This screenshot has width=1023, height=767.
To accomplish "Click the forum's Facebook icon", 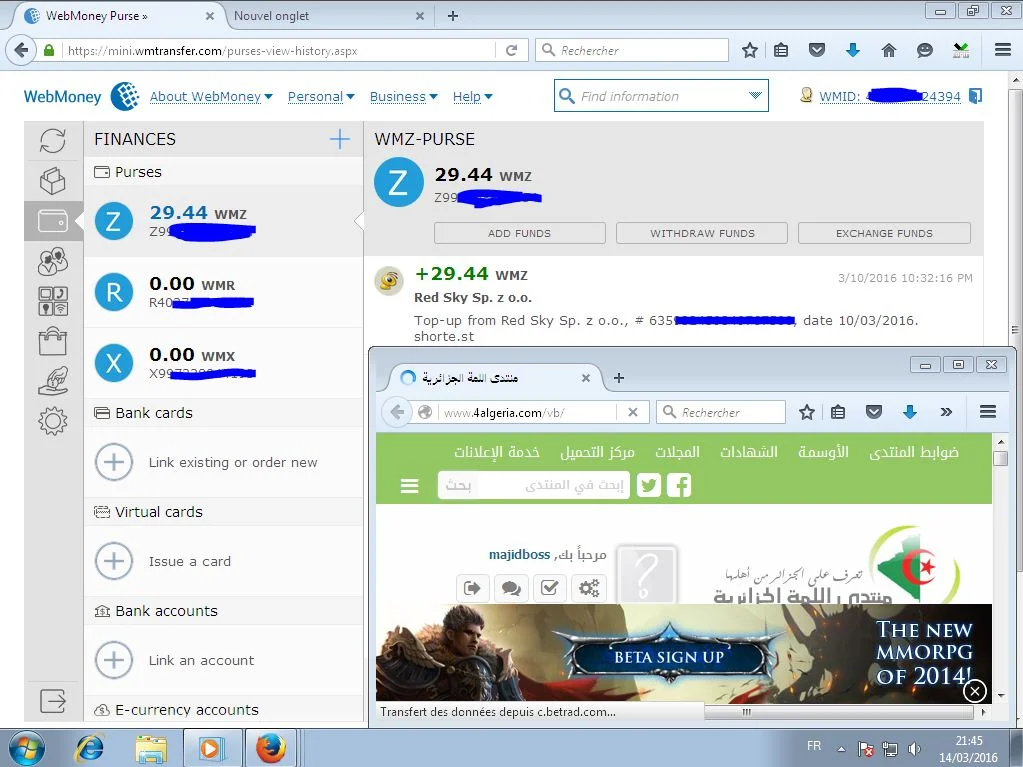I will coord(679,486).
